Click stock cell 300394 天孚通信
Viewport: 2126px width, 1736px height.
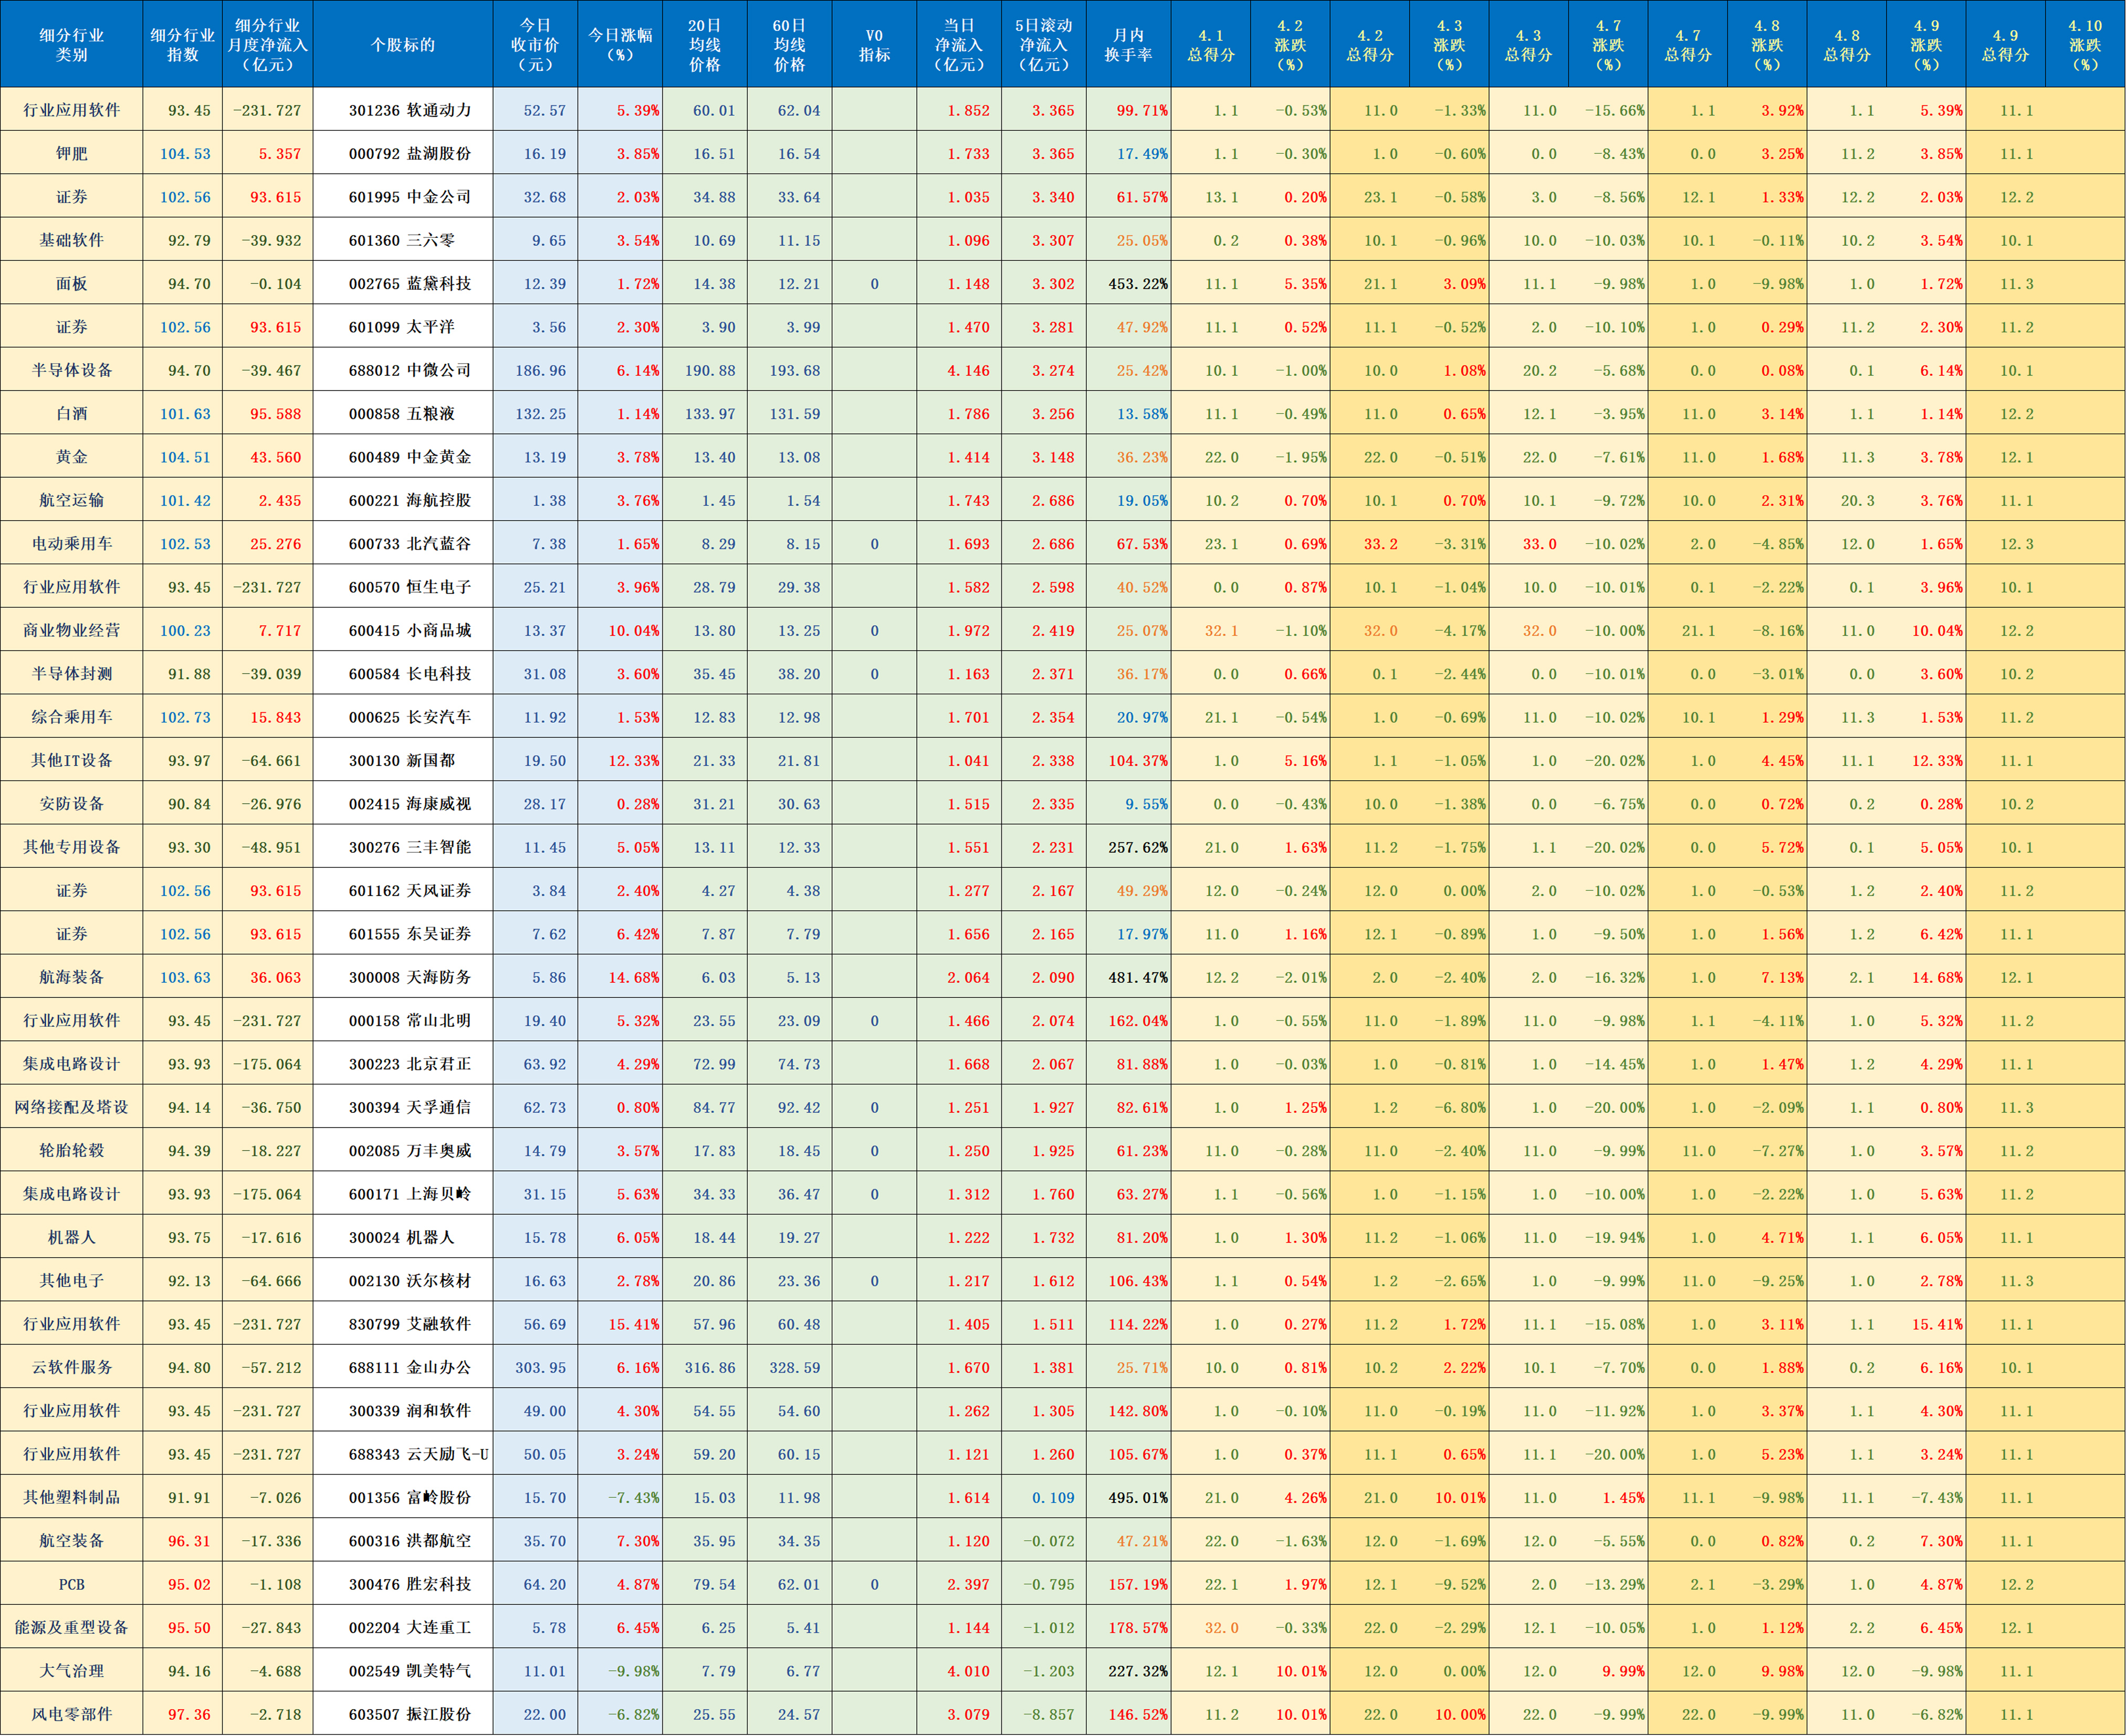(403, 1107)
